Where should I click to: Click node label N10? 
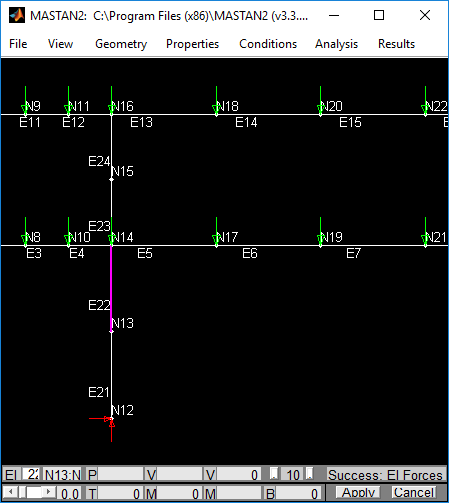click(x=80, y=237)
